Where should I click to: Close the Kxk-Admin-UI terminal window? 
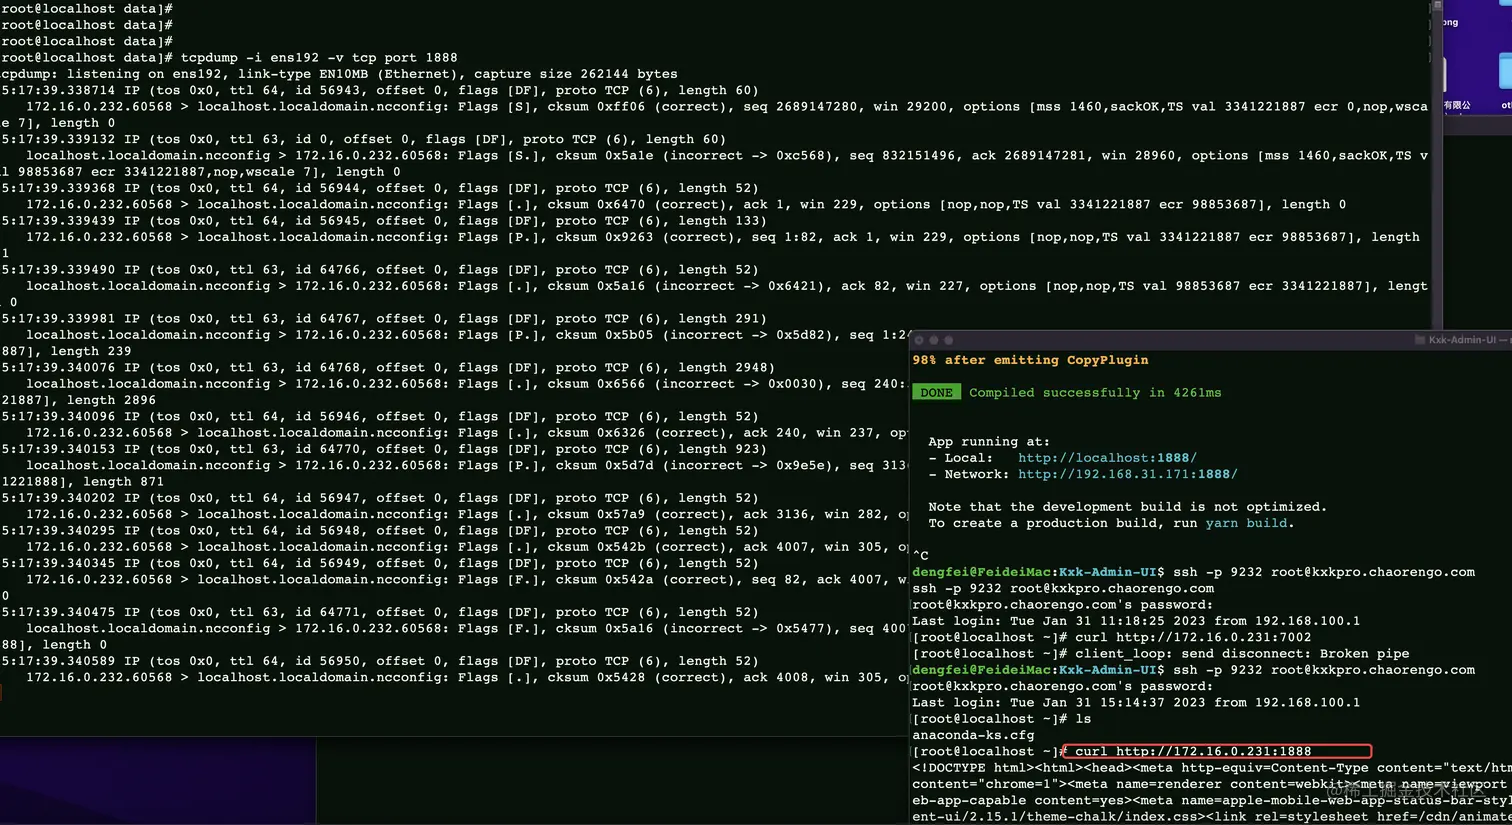point(919,340)
